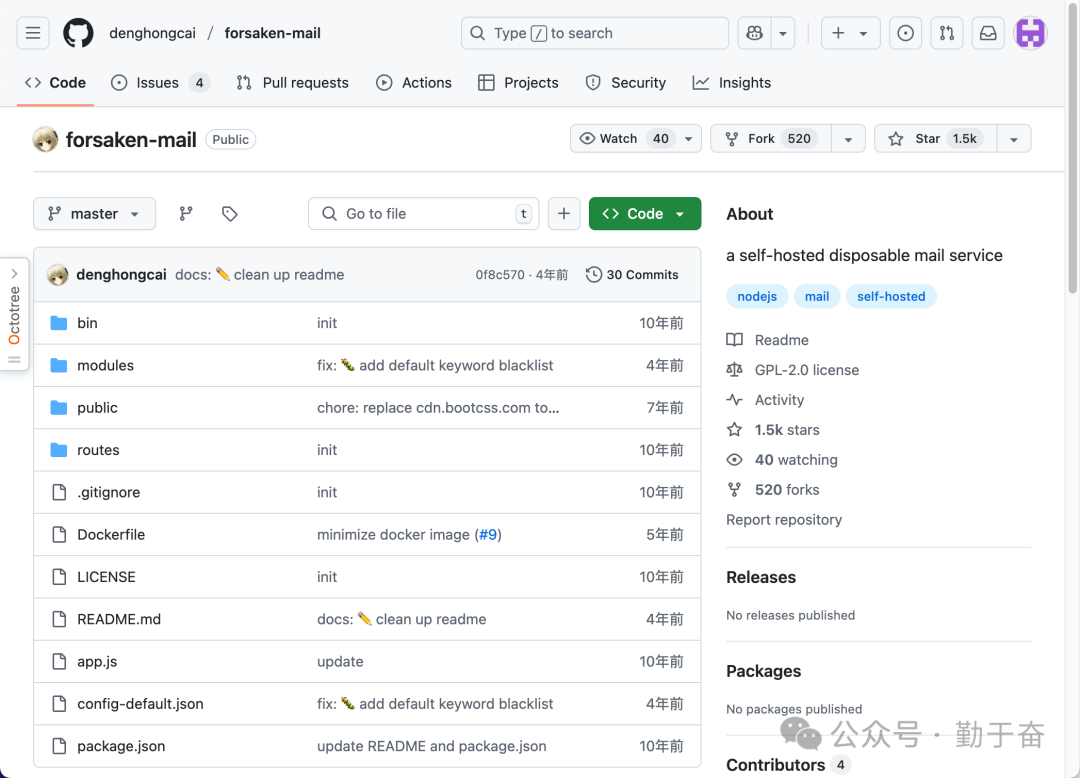The image size is (1080, 778).
Task: View the 30 Commits history
Action: tap(632, 275)
